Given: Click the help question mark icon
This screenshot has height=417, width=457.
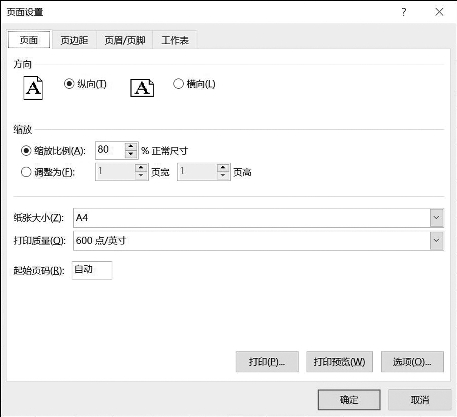Looking at the screenshot, I should 404,12.
